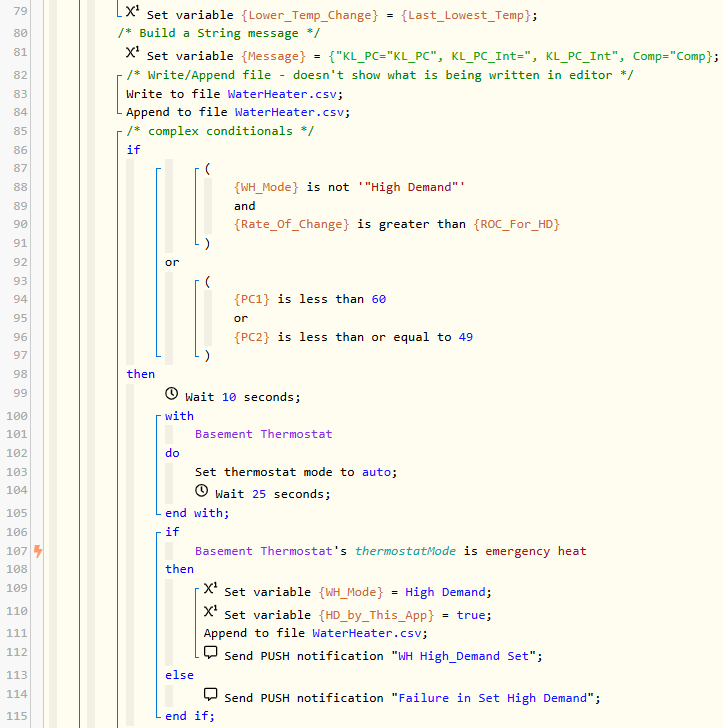Click the clock icon for Wait 25 seconds
The height and width of the screenshot is (728, 723).
[x=202, y=492]
